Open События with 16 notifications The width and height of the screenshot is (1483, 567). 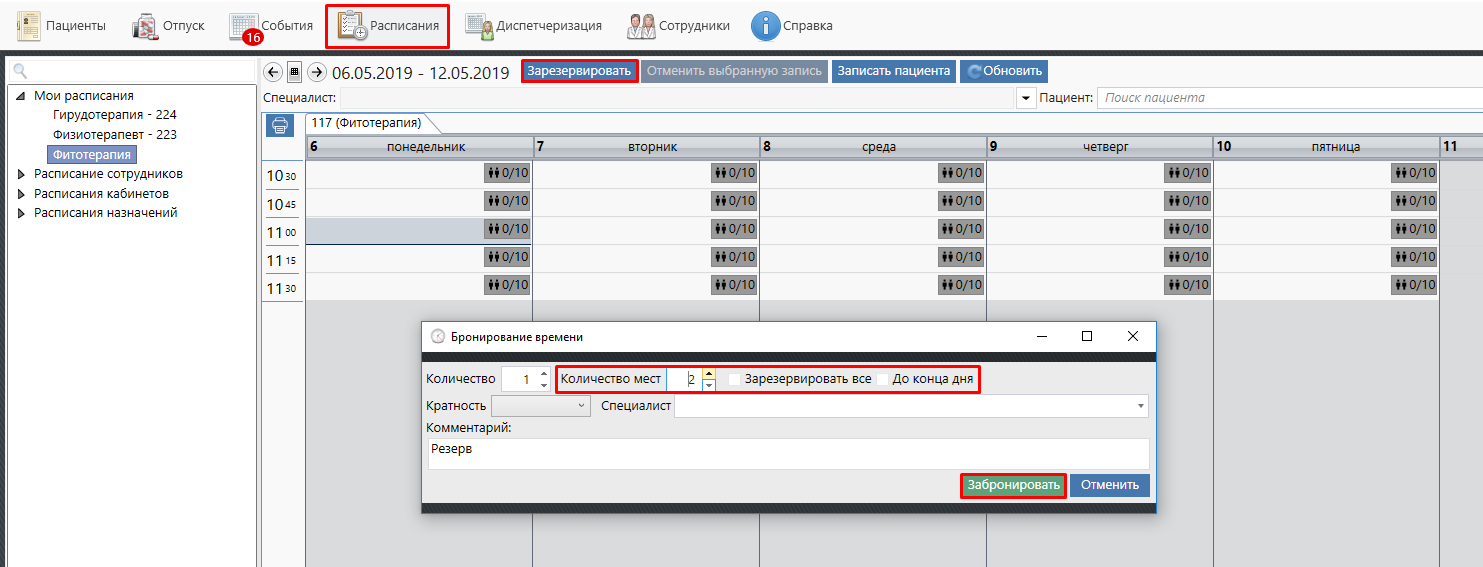[271, 26]
